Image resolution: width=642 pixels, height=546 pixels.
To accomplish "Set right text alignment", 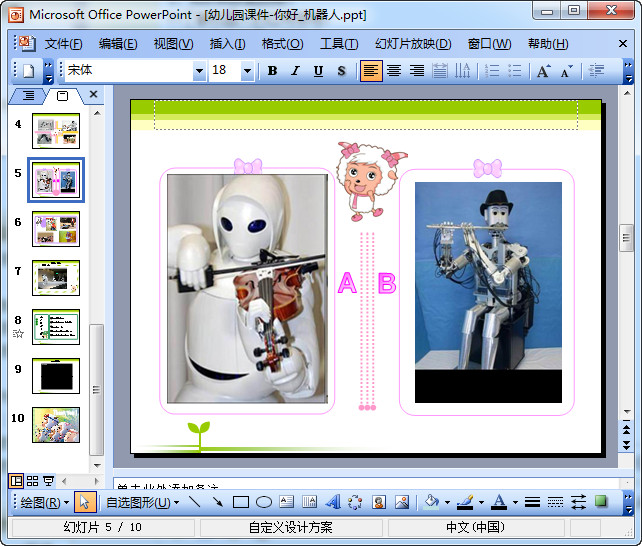I will click(x=417, y=71).
